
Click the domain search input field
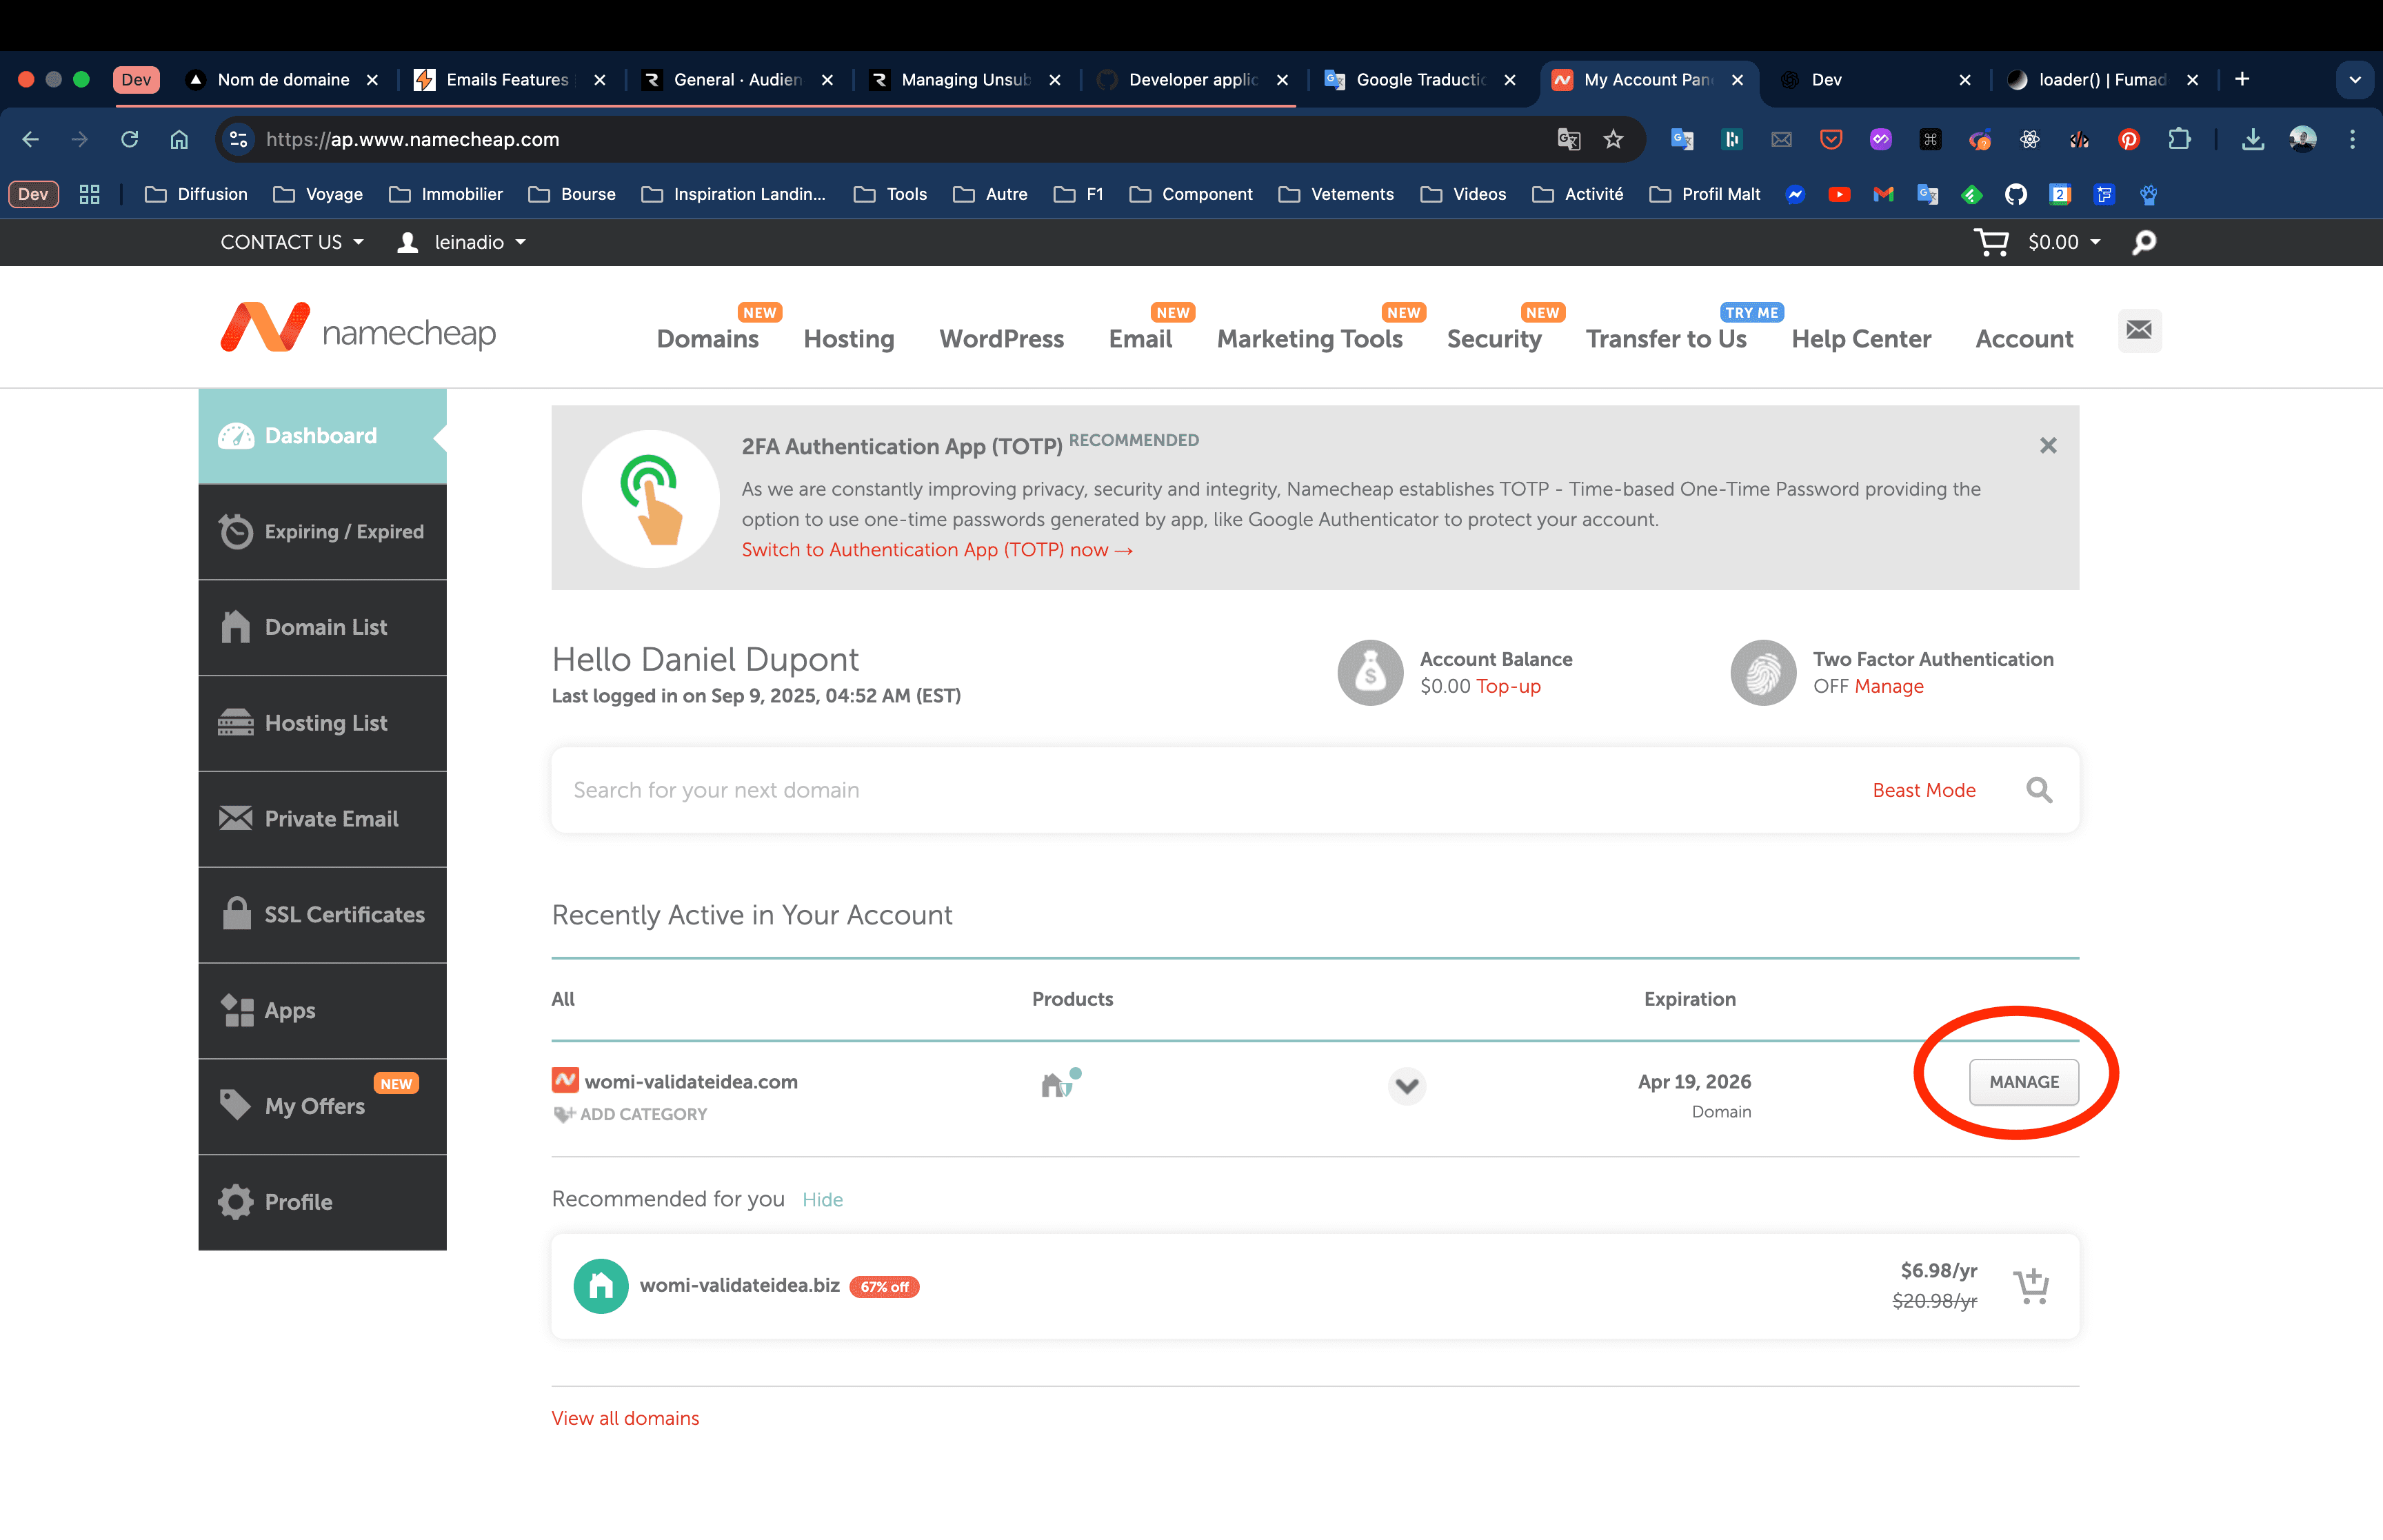coord(1200,790)
